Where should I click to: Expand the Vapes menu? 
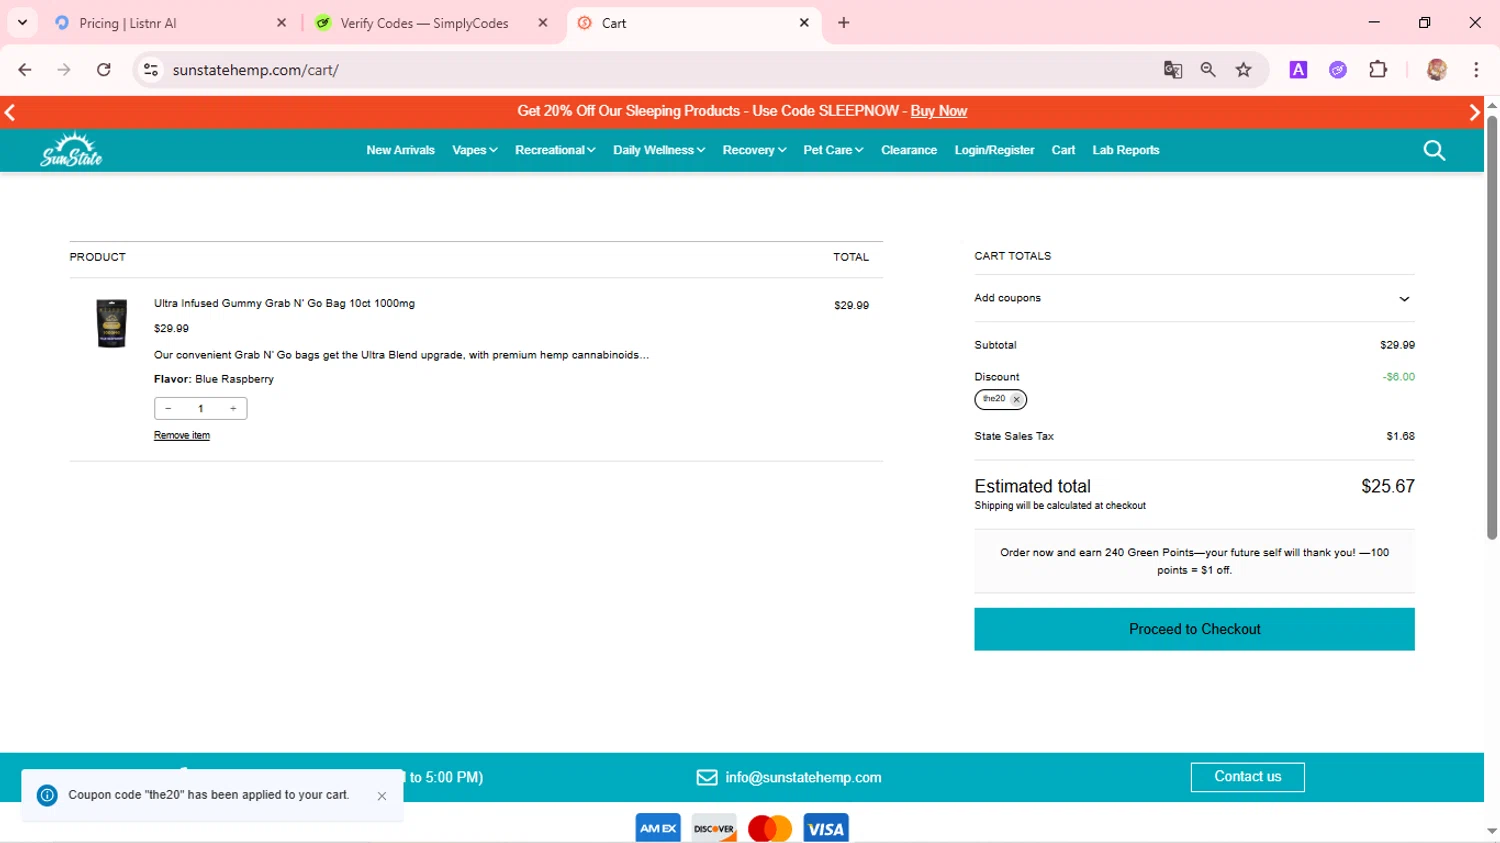tap(475, 150)
